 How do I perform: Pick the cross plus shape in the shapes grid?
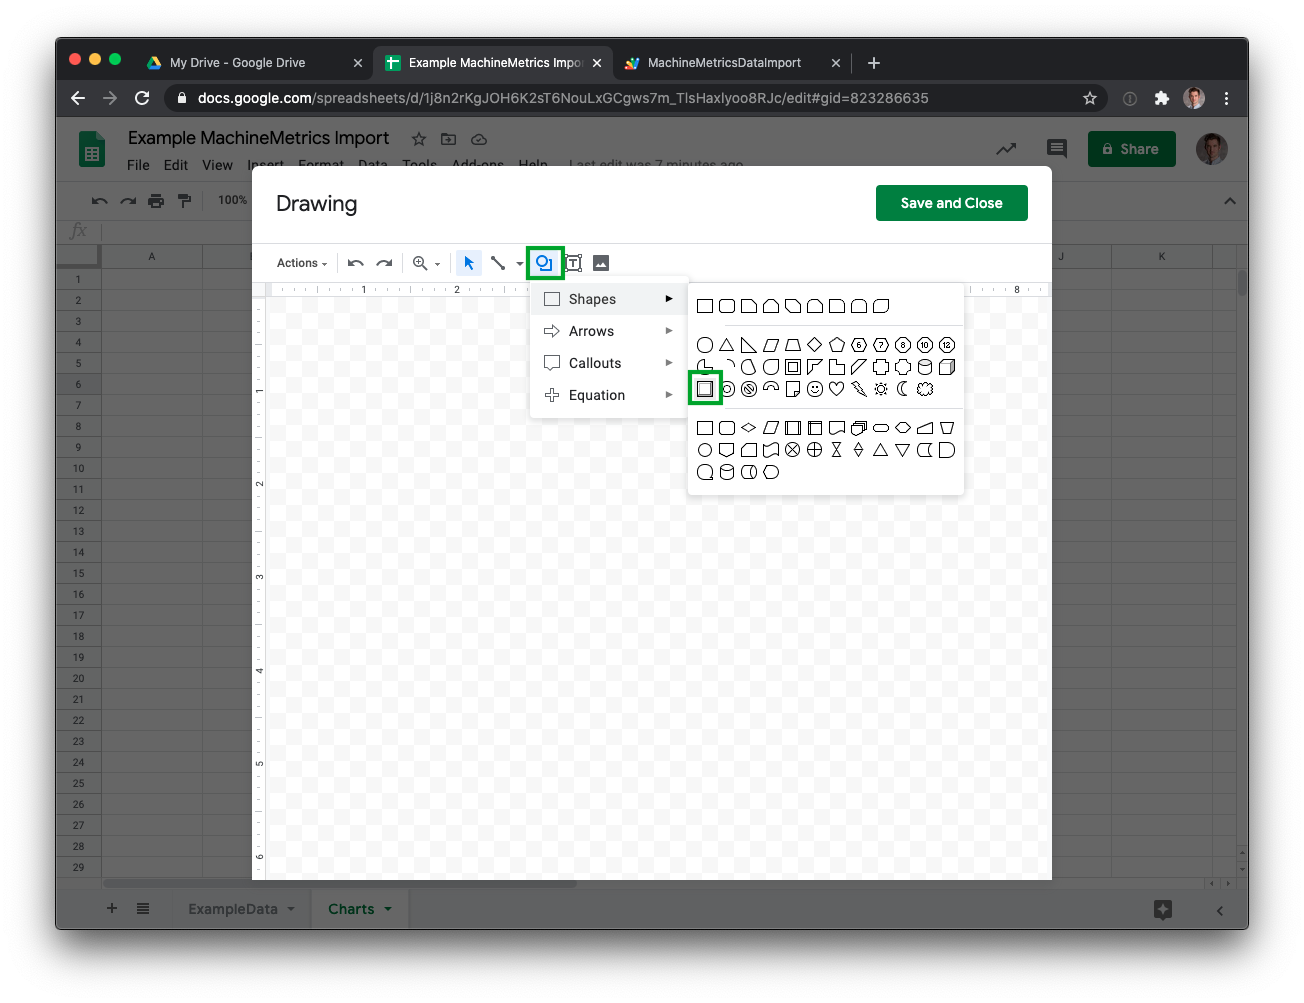881,367
